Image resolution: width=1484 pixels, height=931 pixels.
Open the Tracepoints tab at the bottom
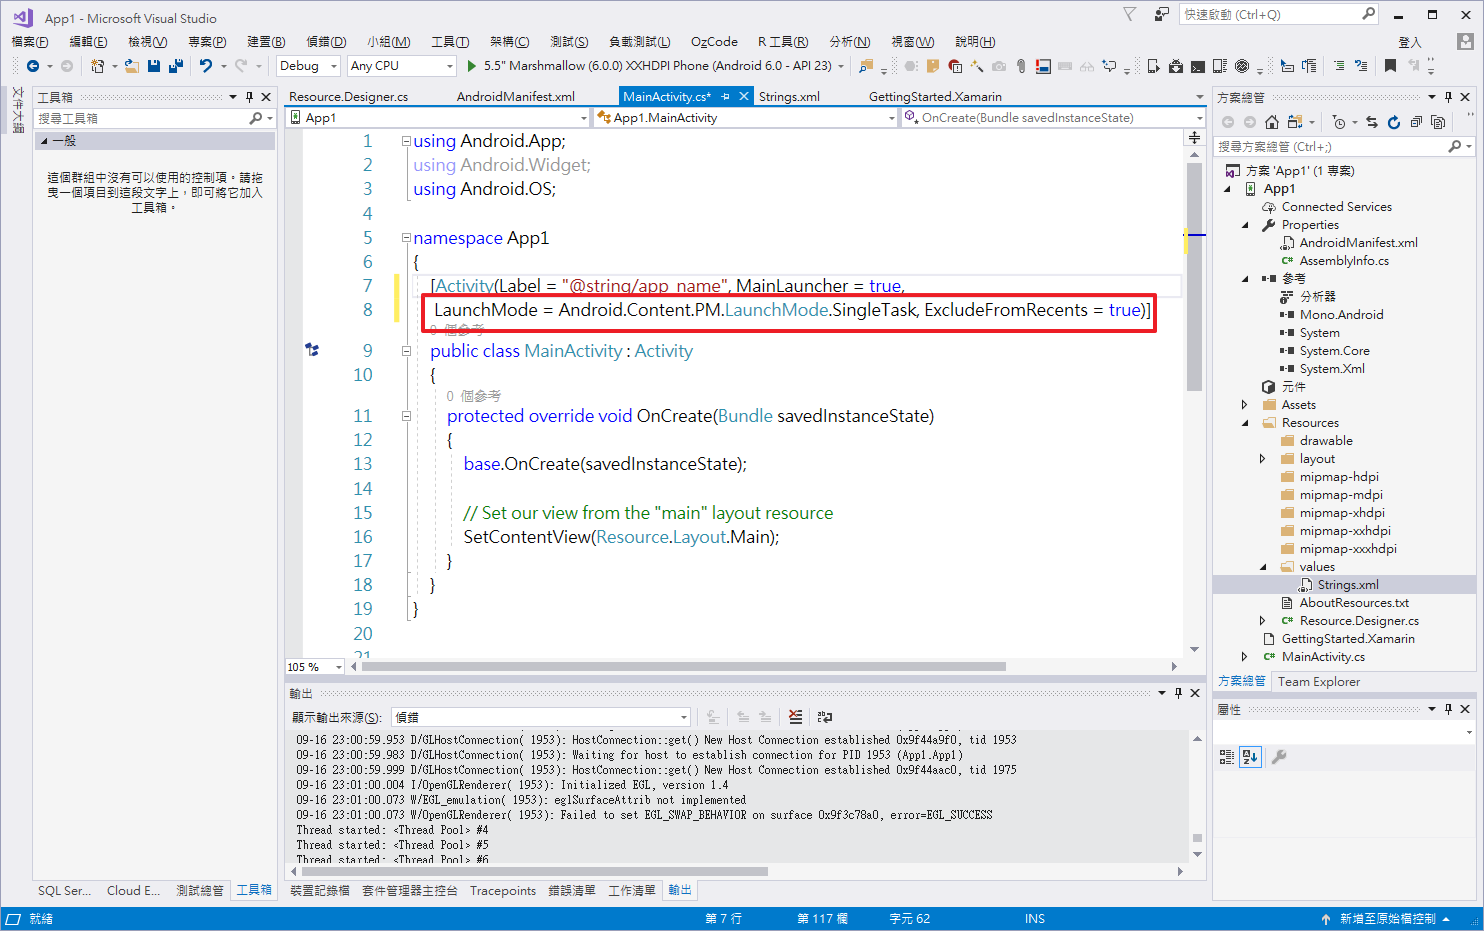pyautogui.click(x=503, y=890)
